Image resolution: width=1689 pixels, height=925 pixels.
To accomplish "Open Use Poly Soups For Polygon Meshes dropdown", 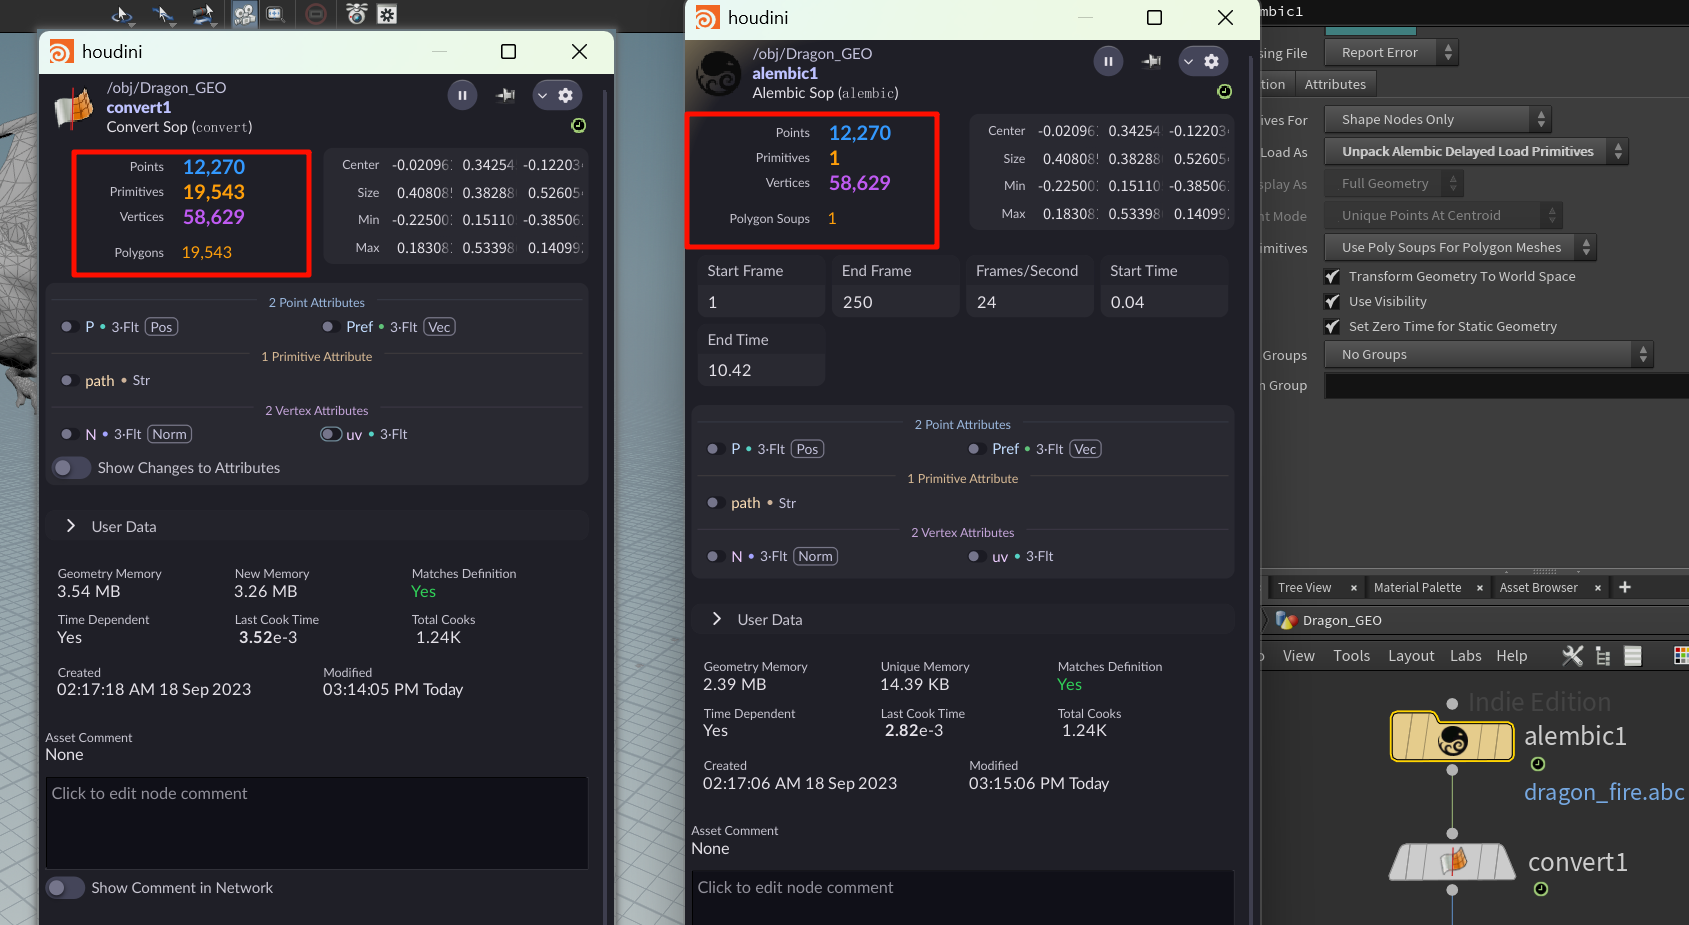I will [1460, 247].
